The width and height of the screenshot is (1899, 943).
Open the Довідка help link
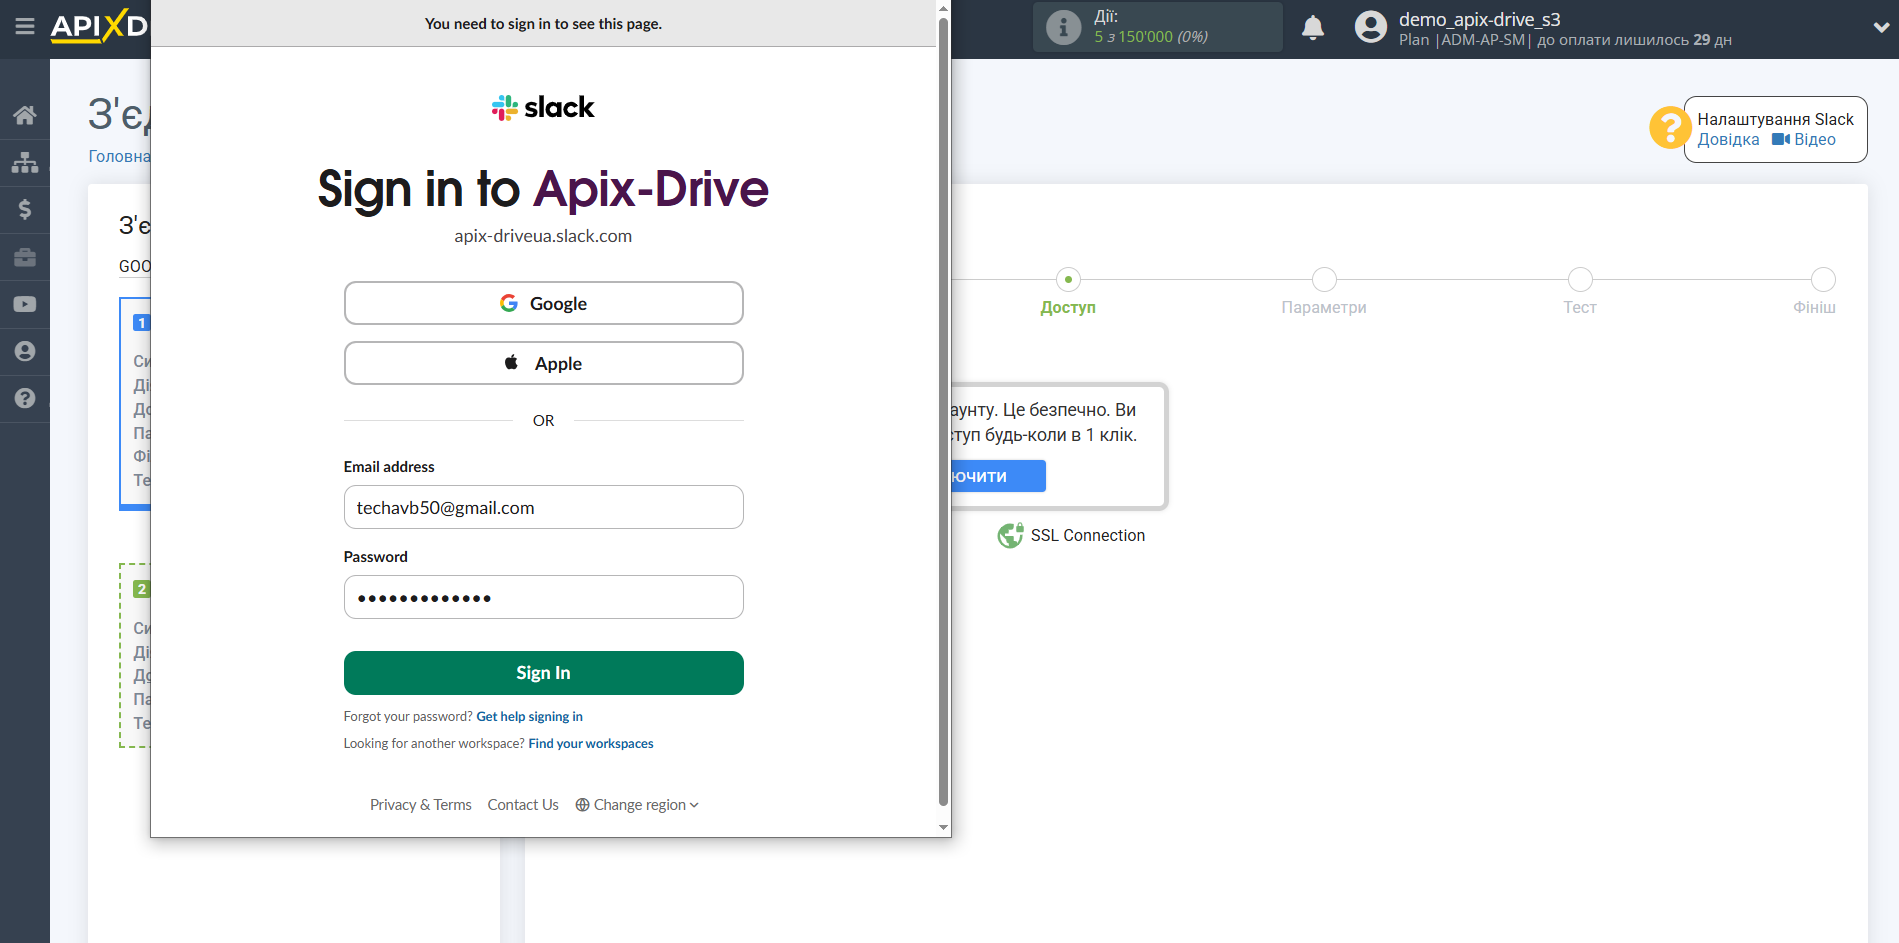(x=1728, y=140)
